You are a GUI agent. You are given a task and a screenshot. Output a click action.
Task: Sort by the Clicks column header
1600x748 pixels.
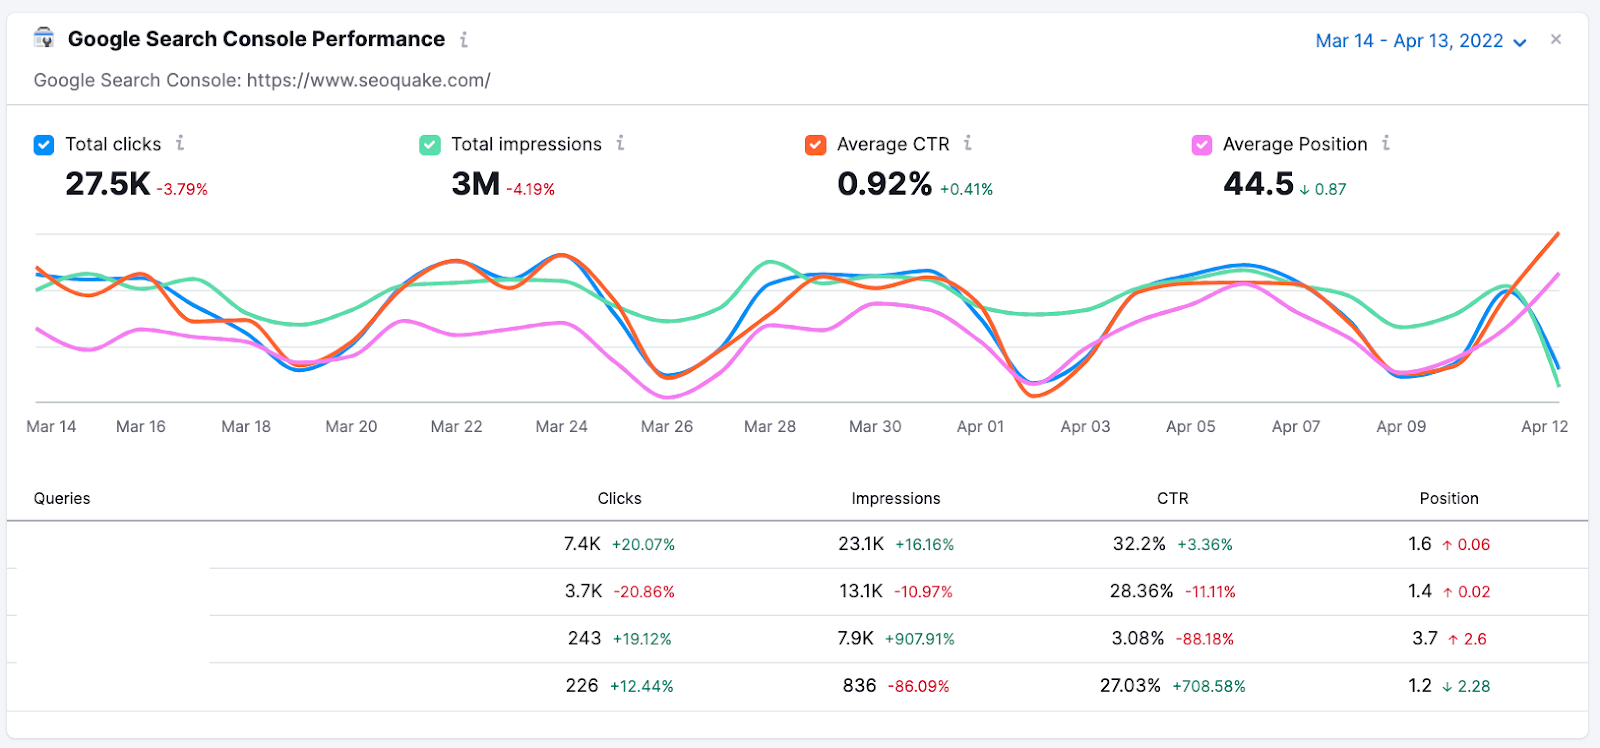coord(620,498)
